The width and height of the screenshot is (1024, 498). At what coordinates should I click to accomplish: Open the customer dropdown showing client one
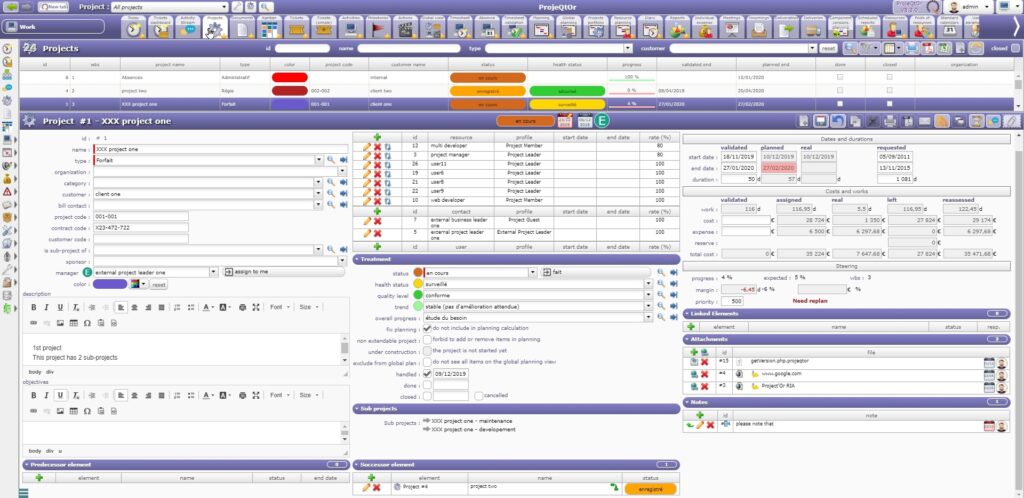[319, 195]
